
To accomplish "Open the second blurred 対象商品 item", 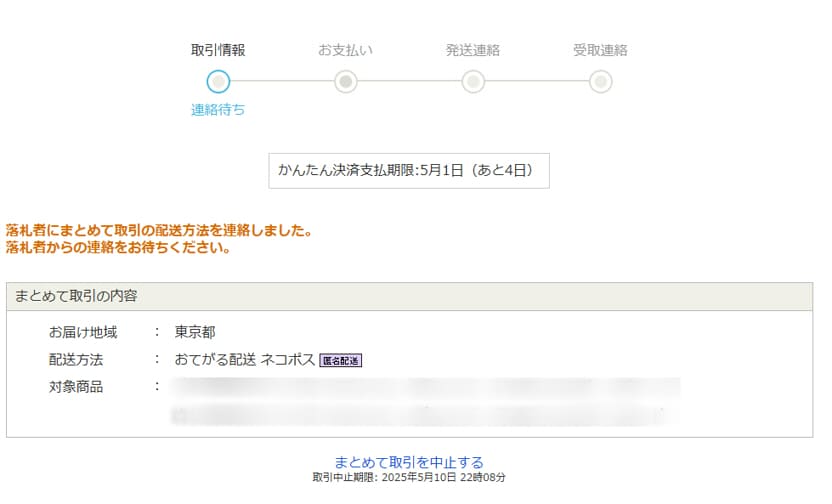I will click(x=425, y=414).
